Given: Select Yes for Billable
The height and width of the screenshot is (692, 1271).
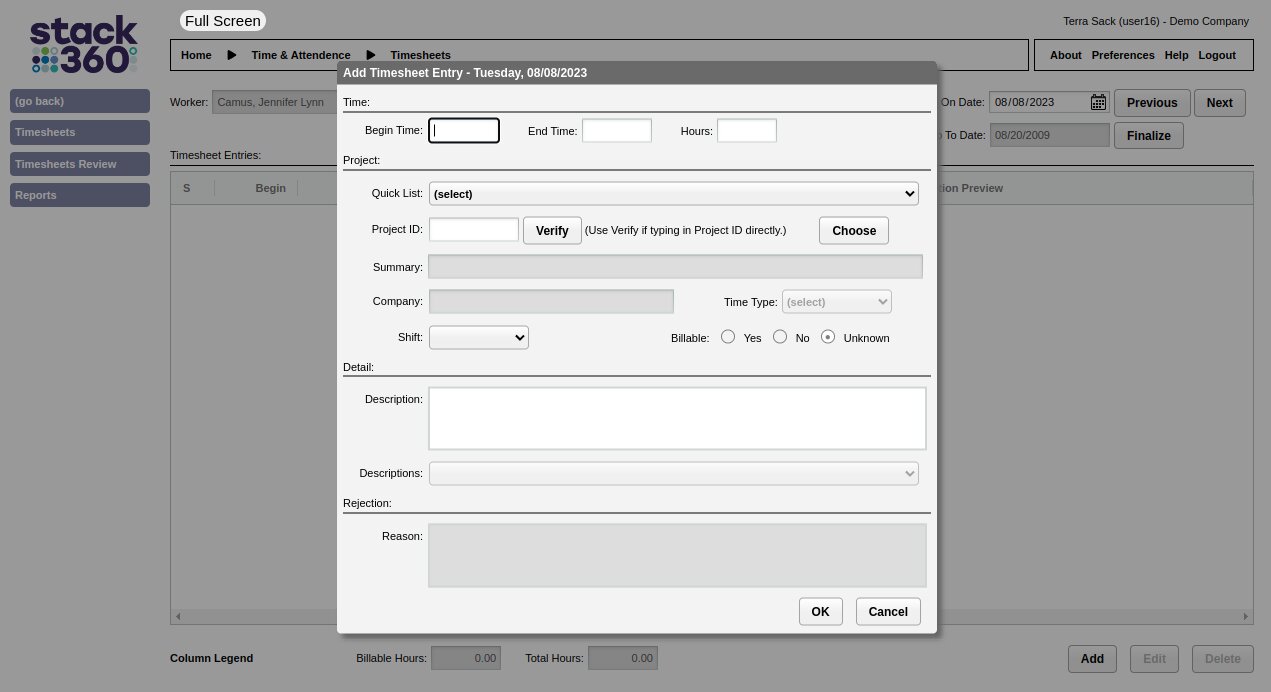Looking at the screenshot, I should pos(728,337).
